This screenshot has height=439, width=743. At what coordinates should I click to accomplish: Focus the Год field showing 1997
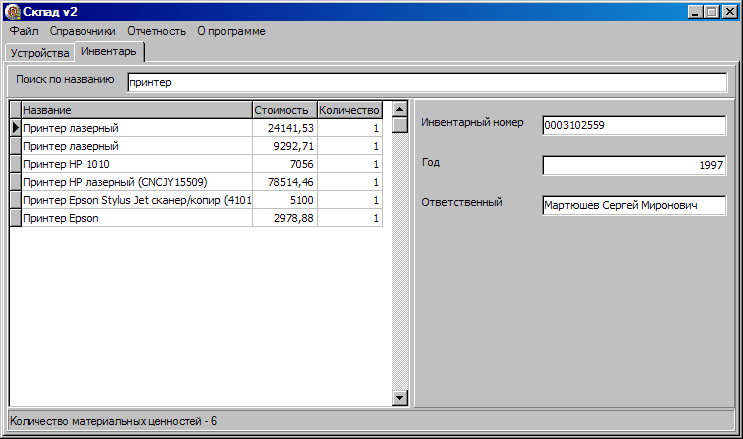[634, 165]
